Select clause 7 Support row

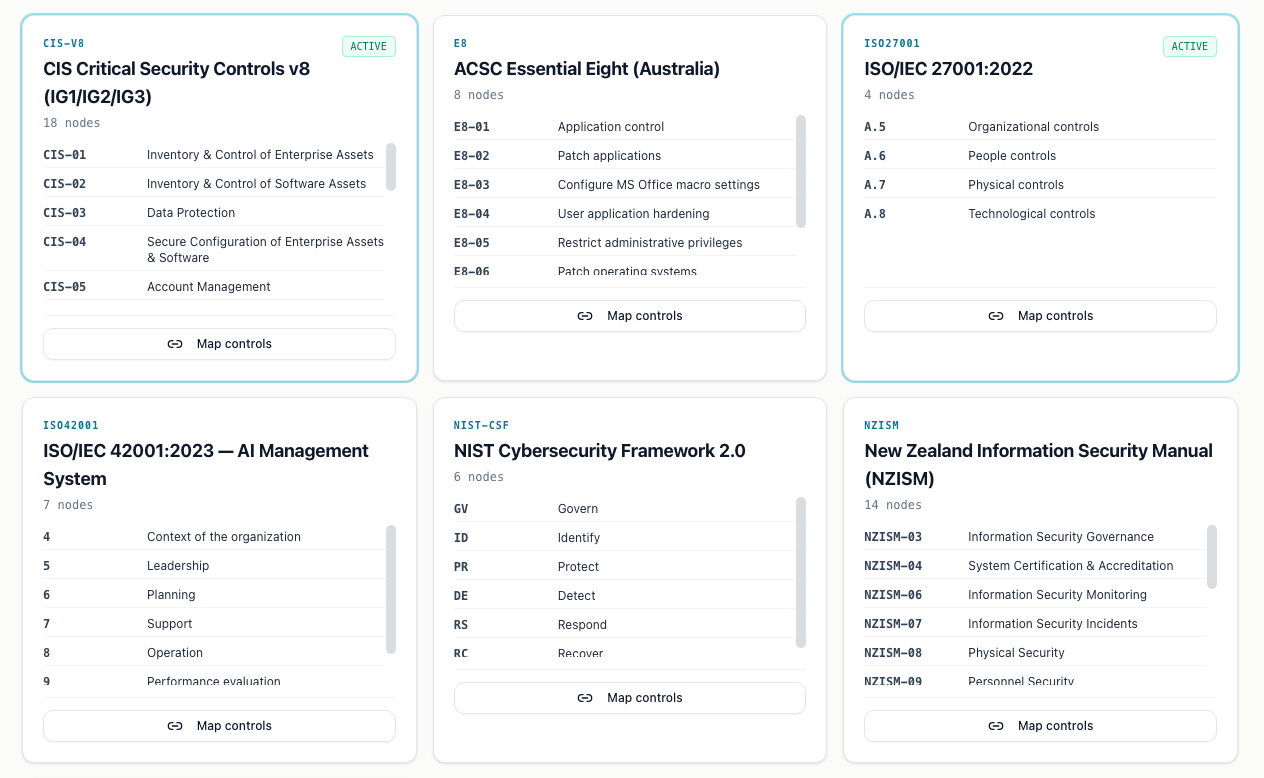click(214, 624)
